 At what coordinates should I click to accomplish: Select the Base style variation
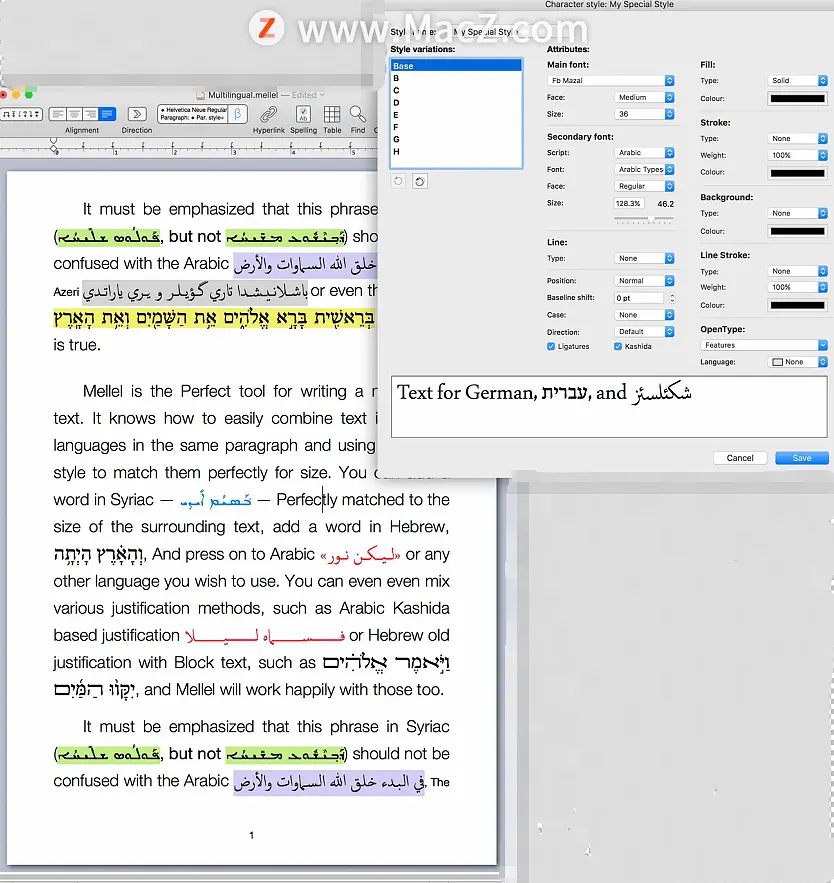point(456,66)
